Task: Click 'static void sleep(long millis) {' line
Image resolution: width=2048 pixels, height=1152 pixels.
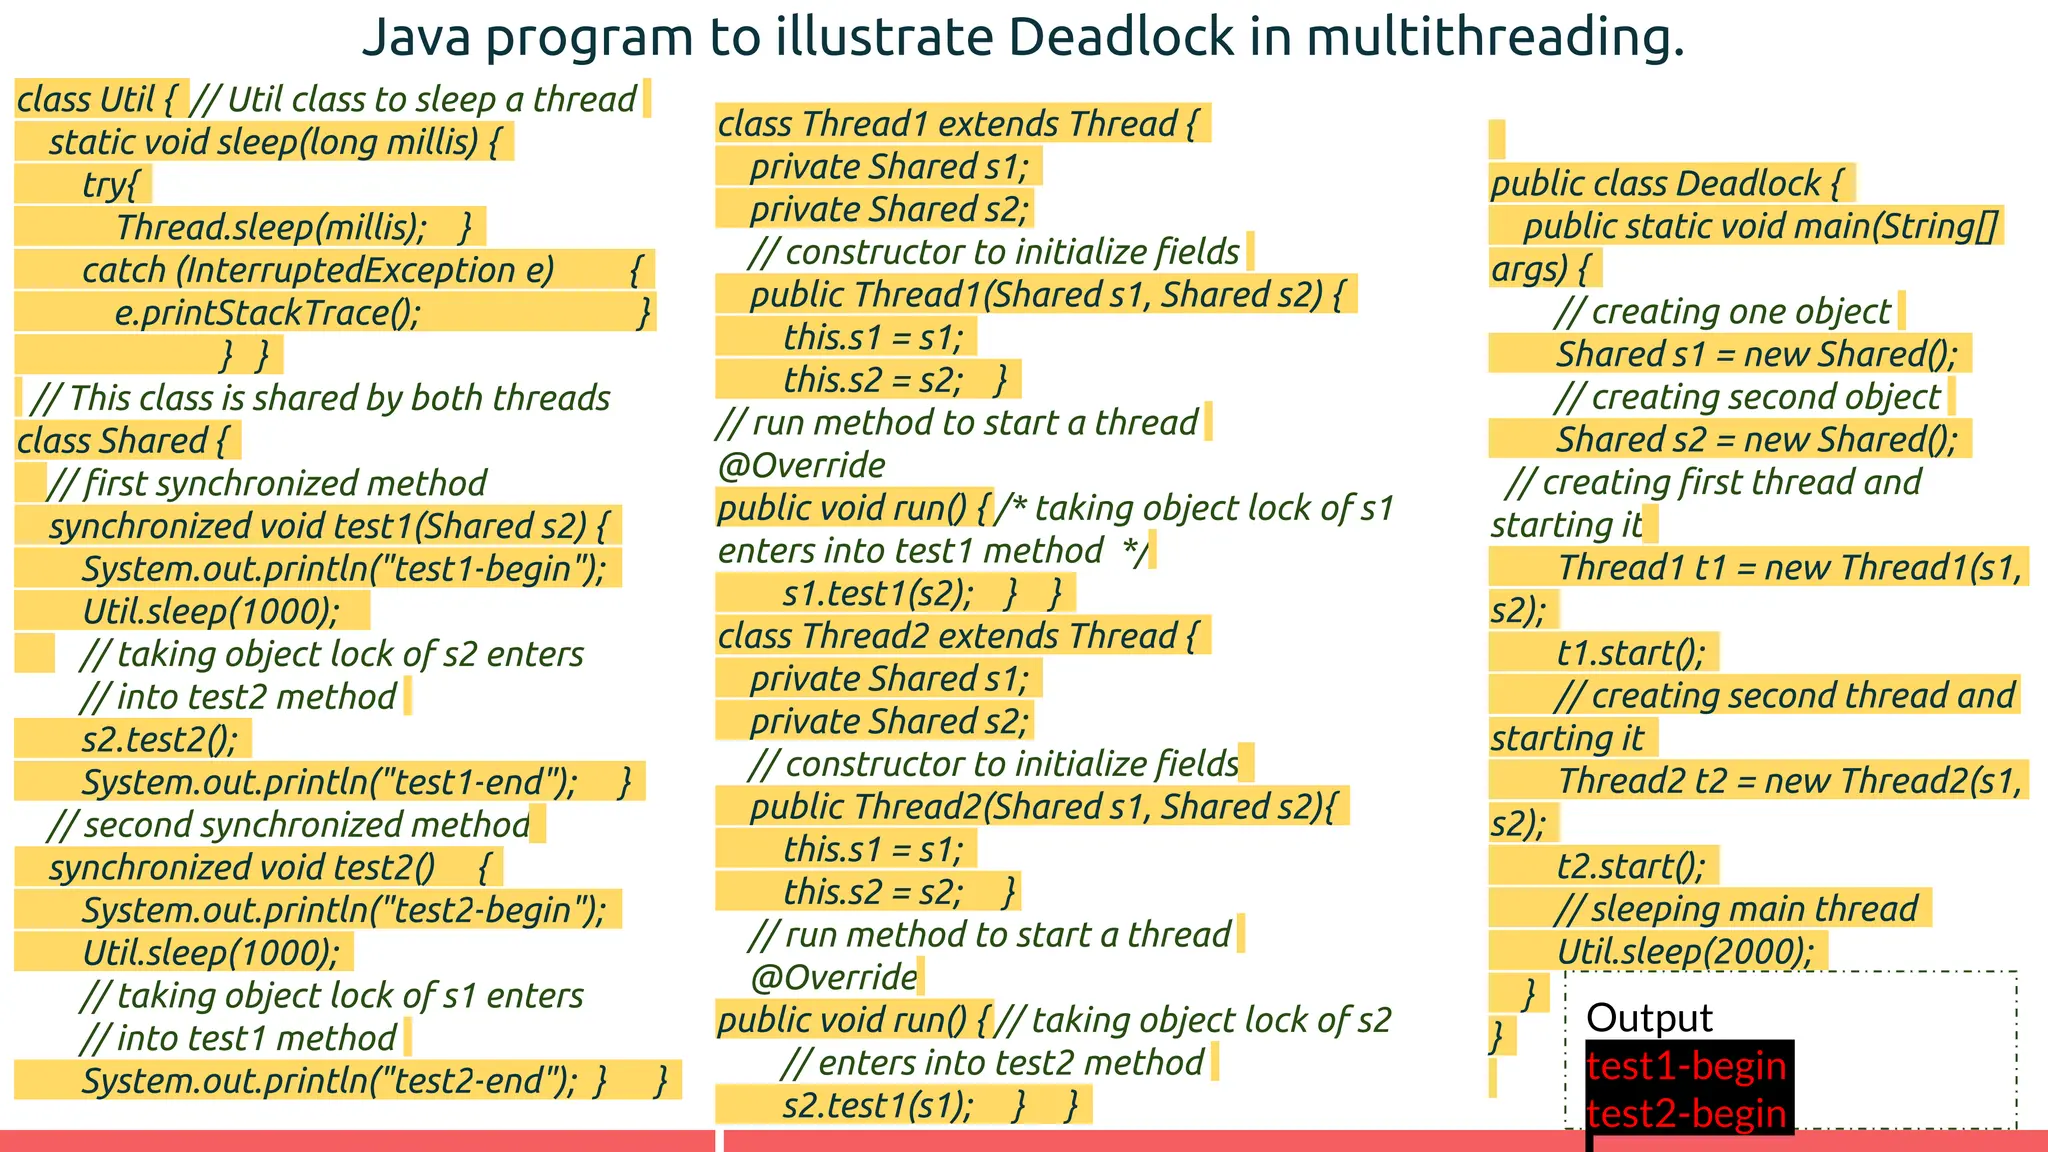Action: coord(273,142)
